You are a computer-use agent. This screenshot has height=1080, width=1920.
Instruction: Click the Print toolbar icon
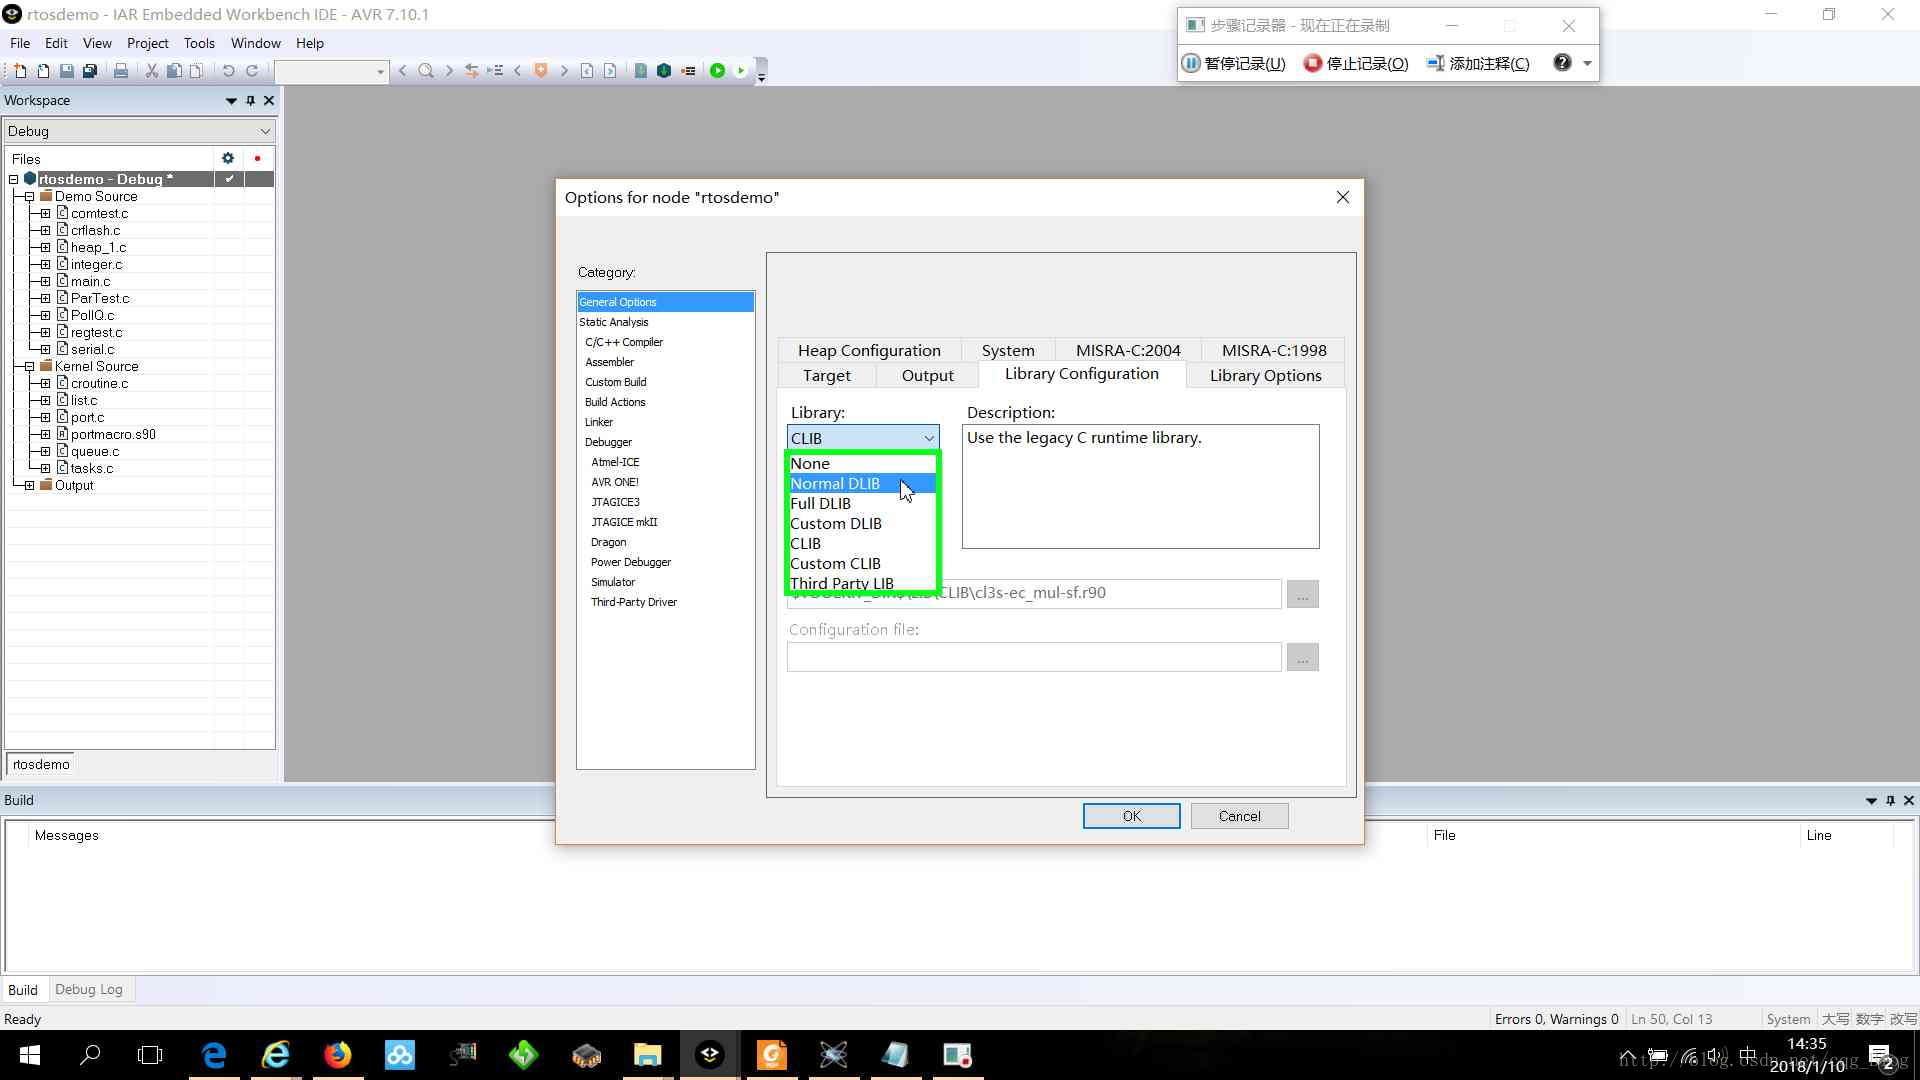pyautogui.click(x=121, y=71)
